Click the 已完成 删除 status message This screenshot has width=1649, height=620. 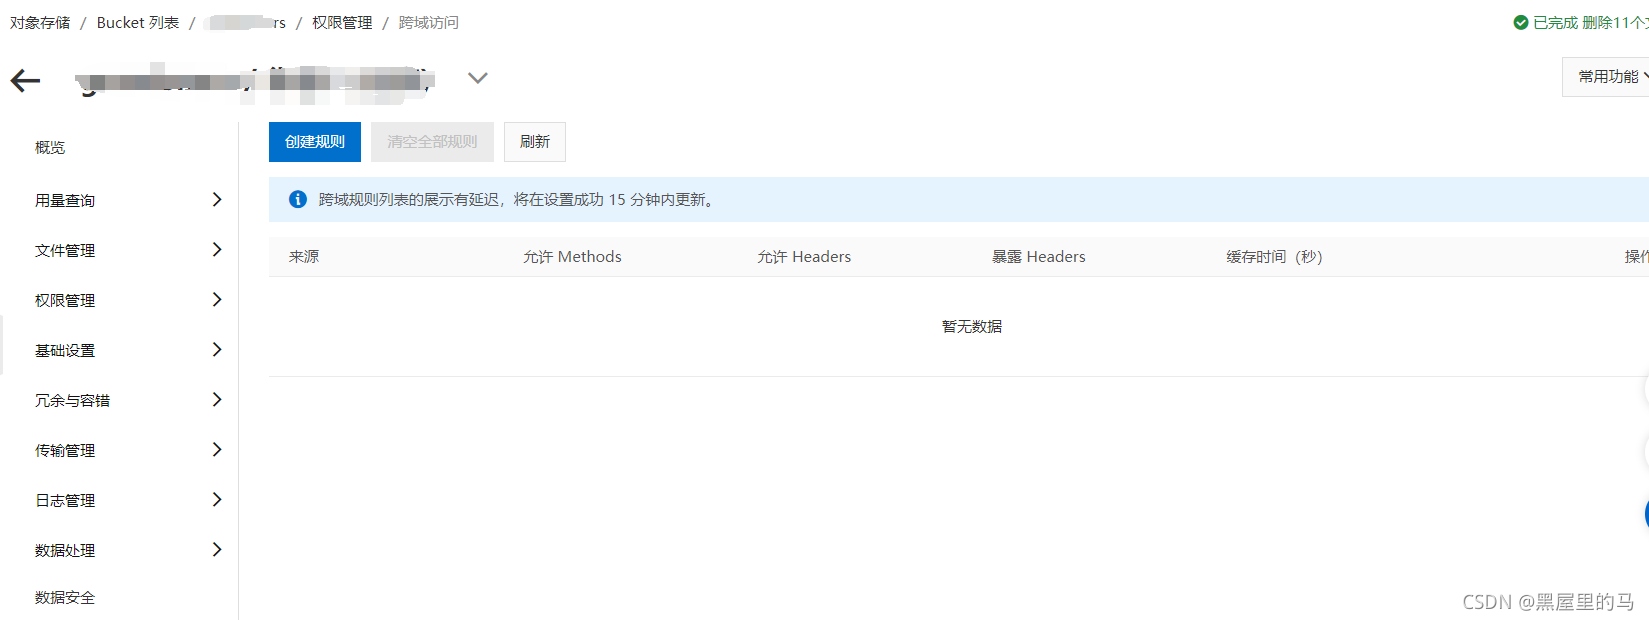tap(1590, 22)
